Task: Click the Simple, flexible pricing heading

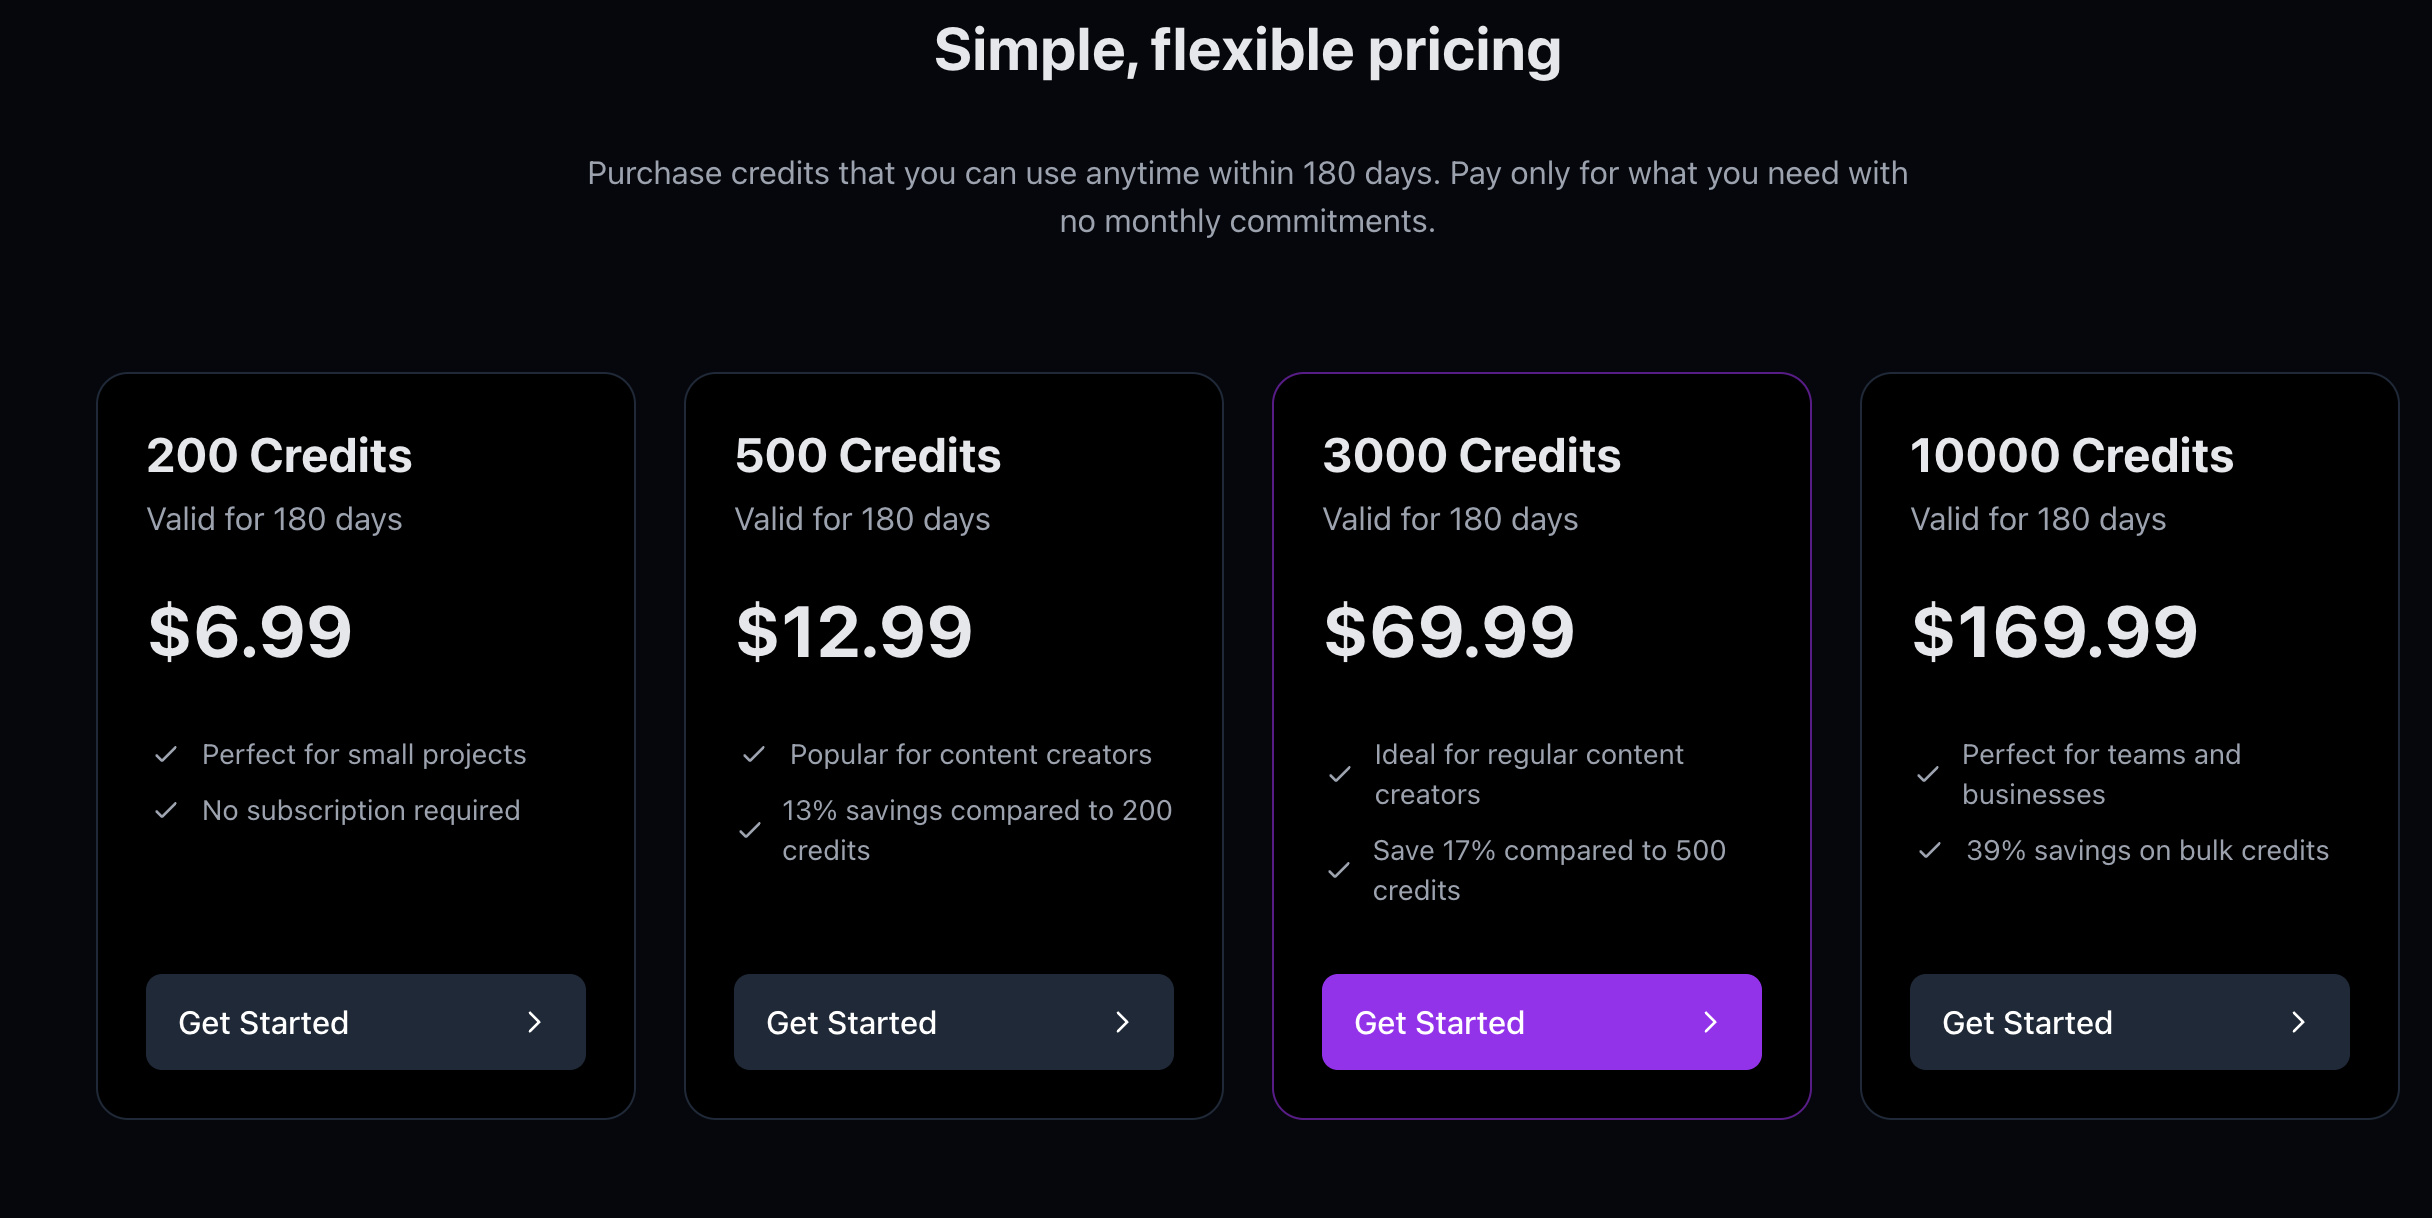Action: (1247, 50)
